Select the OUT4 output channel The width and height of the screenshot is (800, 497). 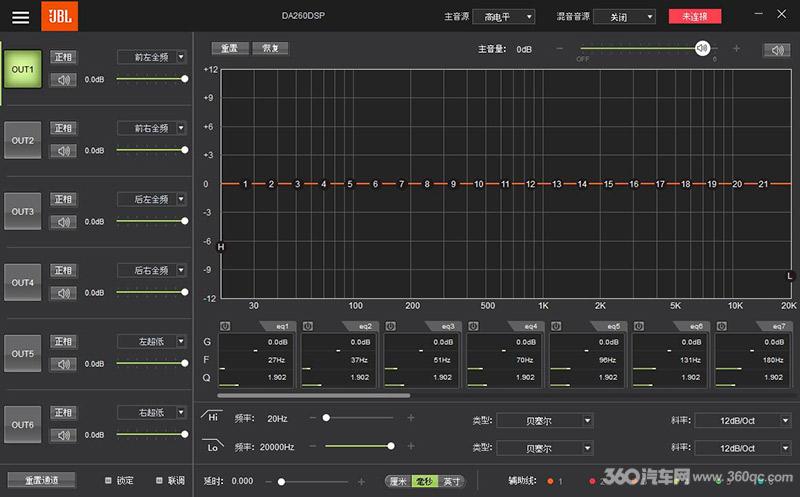click(x=22, y=282)
